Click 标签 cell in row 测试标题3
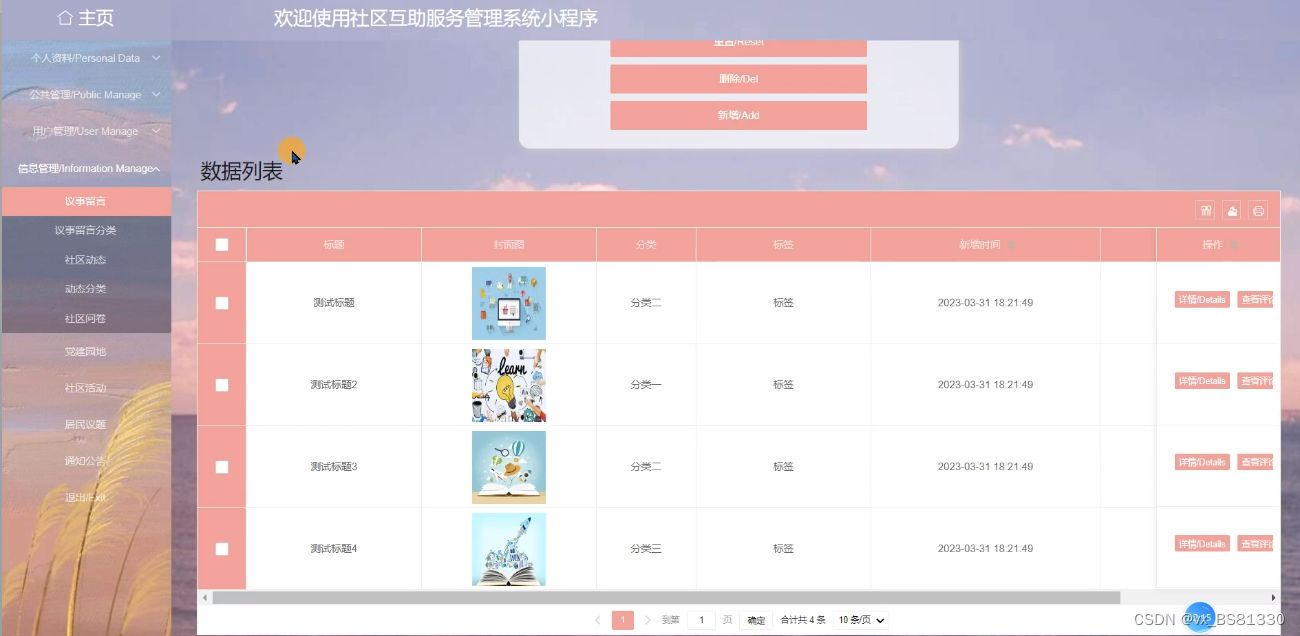This screenshot has height=636, width=1300. [783, 467]
